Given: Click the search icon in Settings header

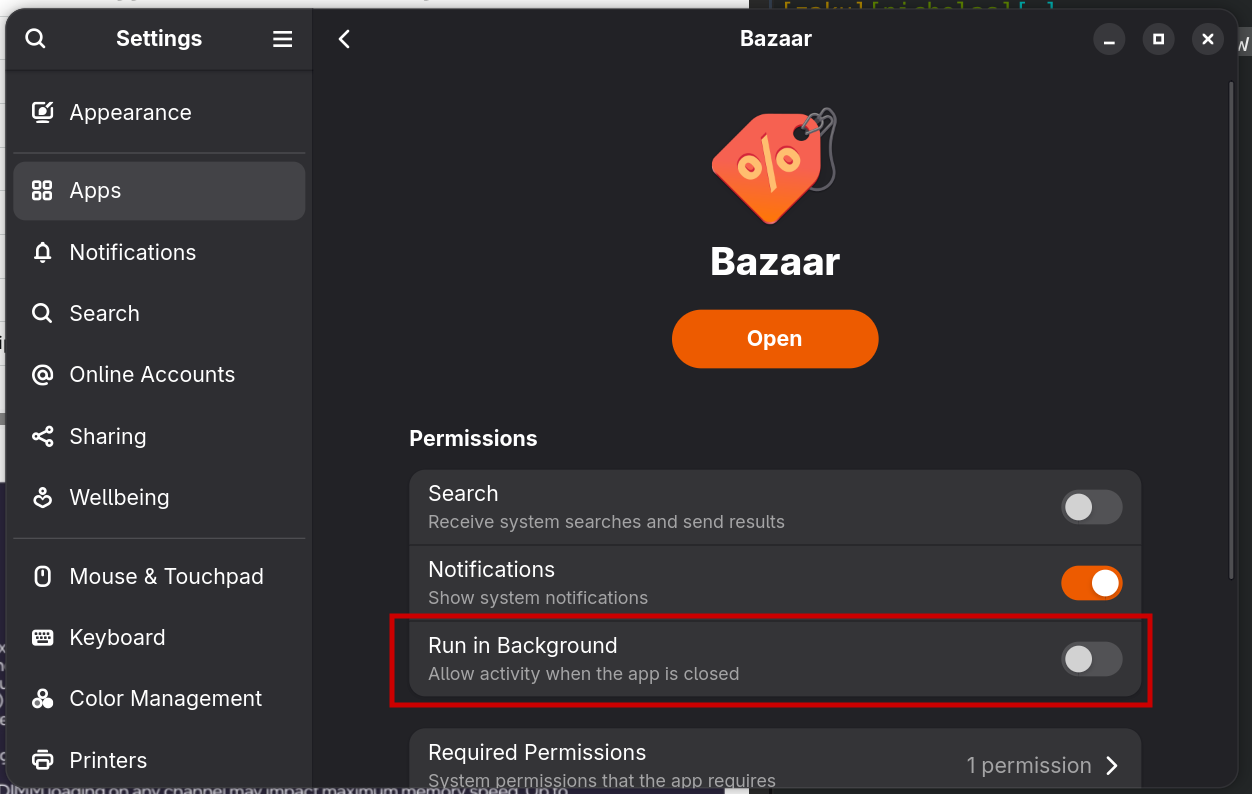Looking at the screenshot, I should point(35,39).
